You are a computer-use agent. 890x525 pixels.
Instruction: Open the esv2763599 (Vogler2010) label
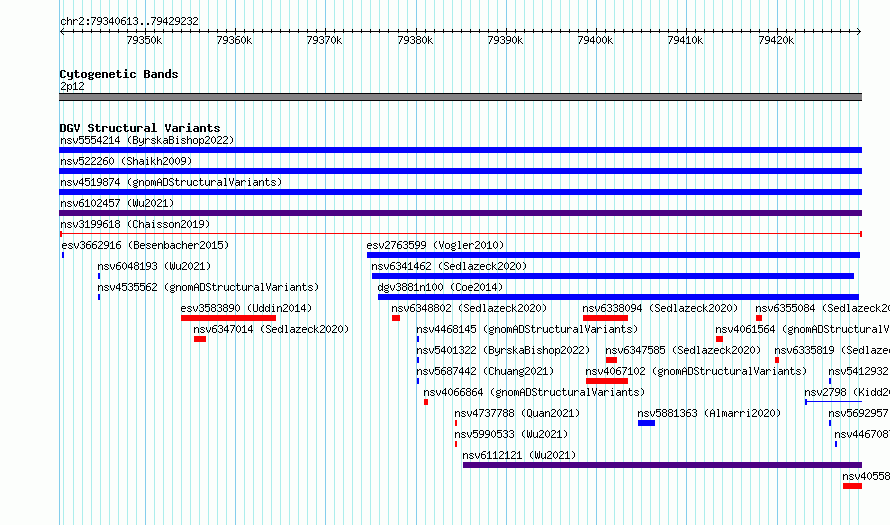(x=435, y=245)
